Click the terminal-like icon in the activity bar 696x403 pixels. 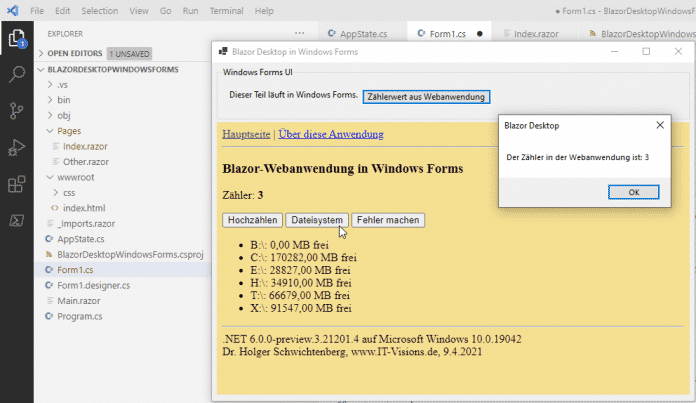[x=17, y=220]
